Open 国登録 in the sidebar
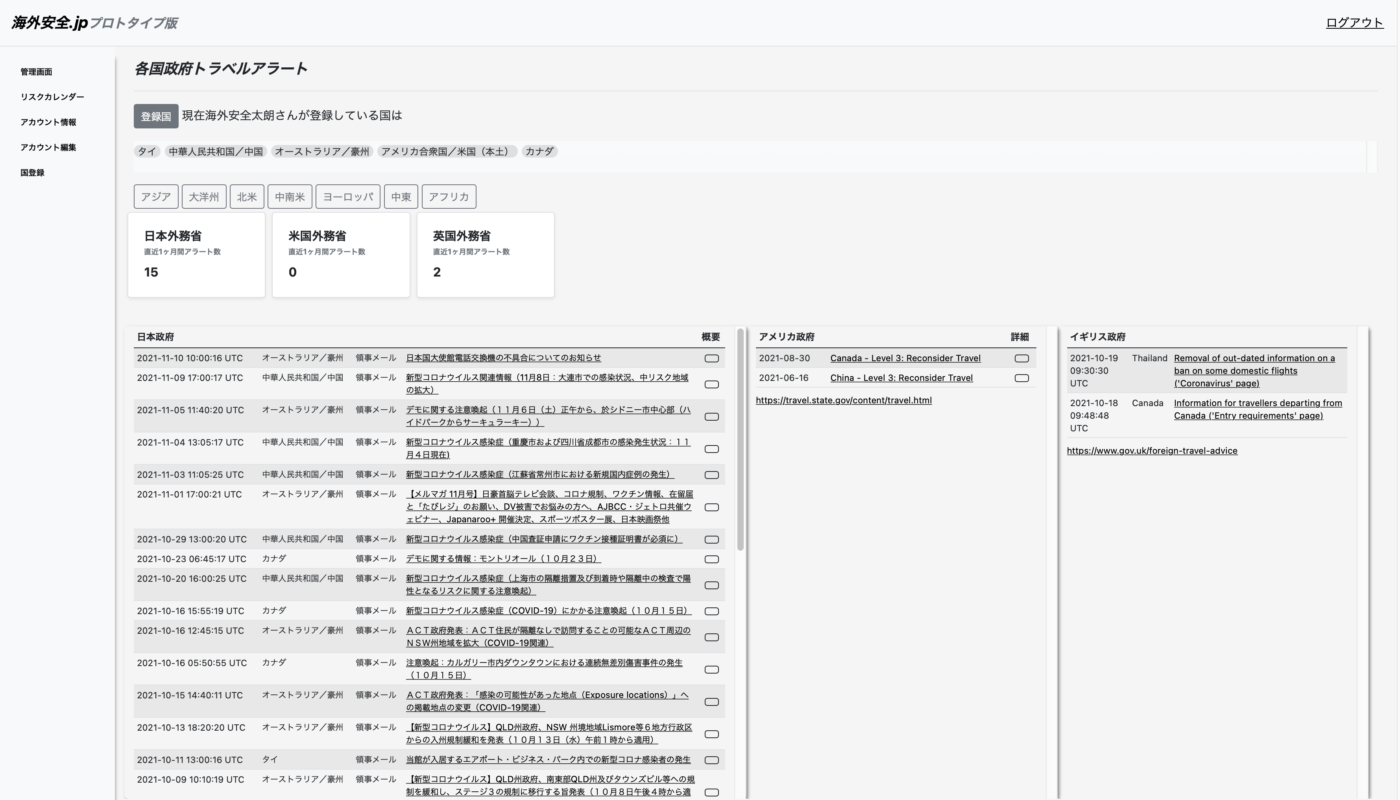The image size is (1400, 800). [32, 172]
